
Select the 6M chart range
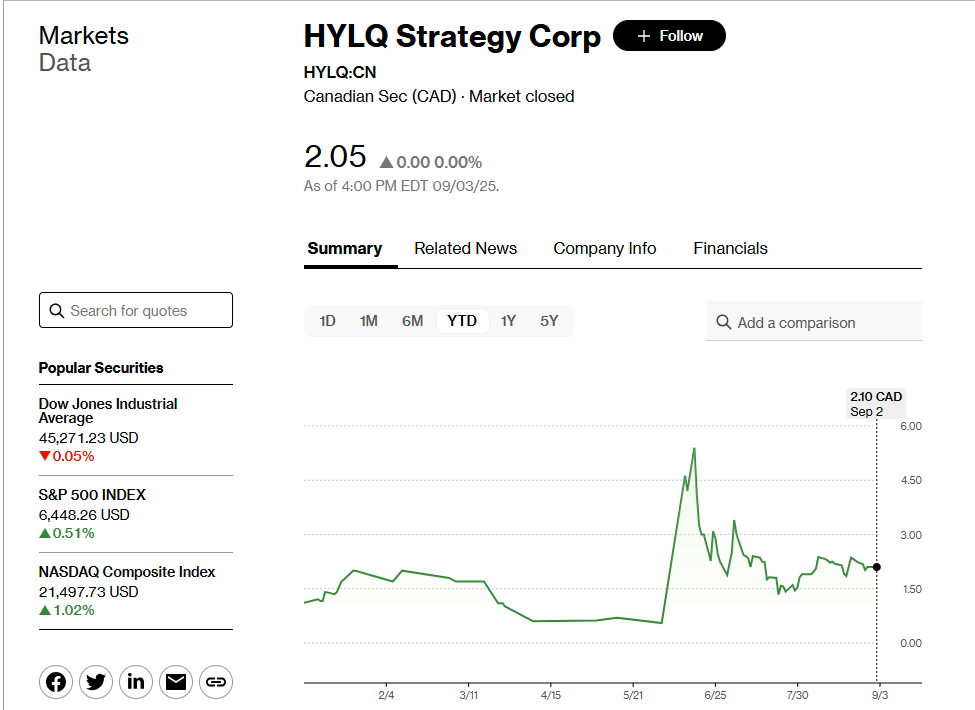click(x=412, y=321)
